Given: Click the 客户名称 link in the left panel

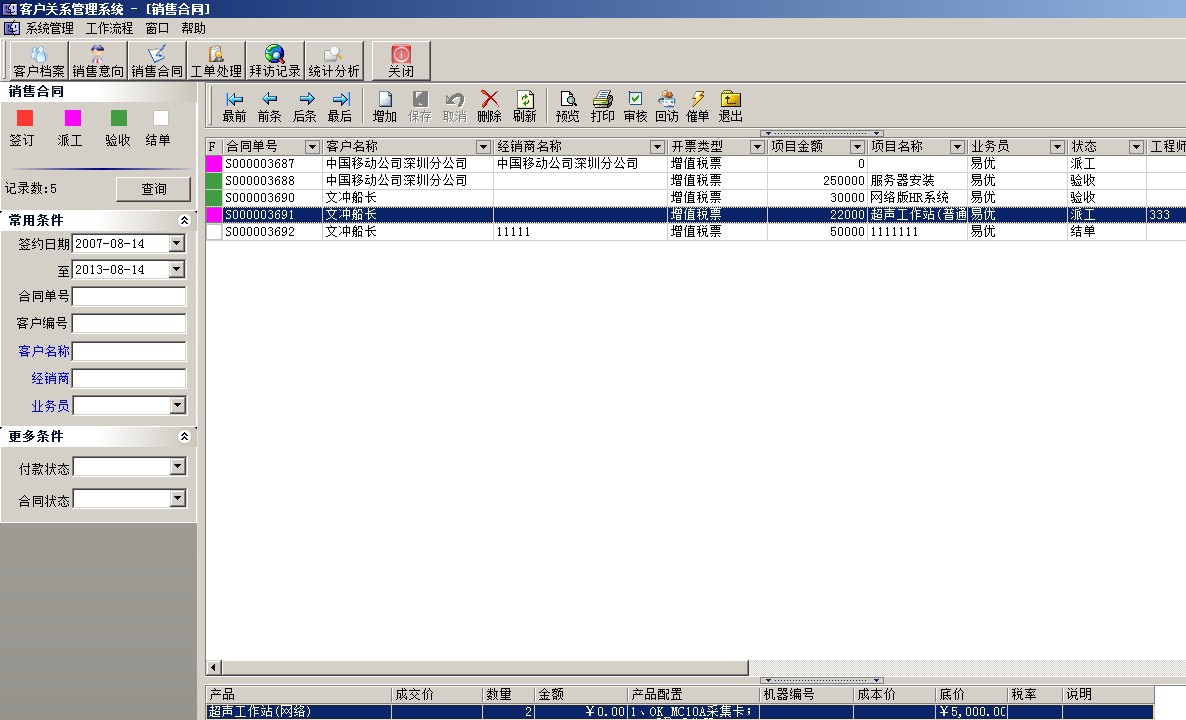Looking at the screenshot, I should (x=46, y=350).
